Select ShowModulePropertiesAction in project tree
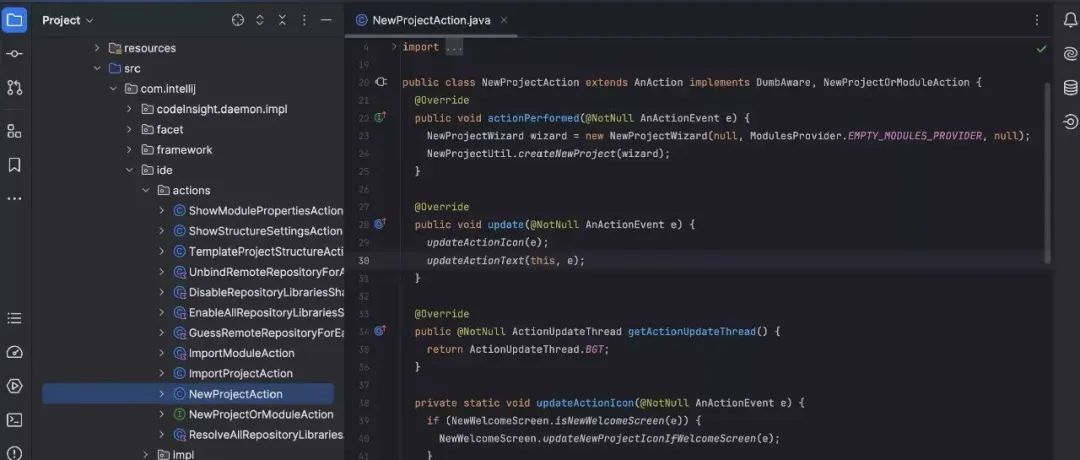This screenshot has height=460, width=1080. (266, 211)
